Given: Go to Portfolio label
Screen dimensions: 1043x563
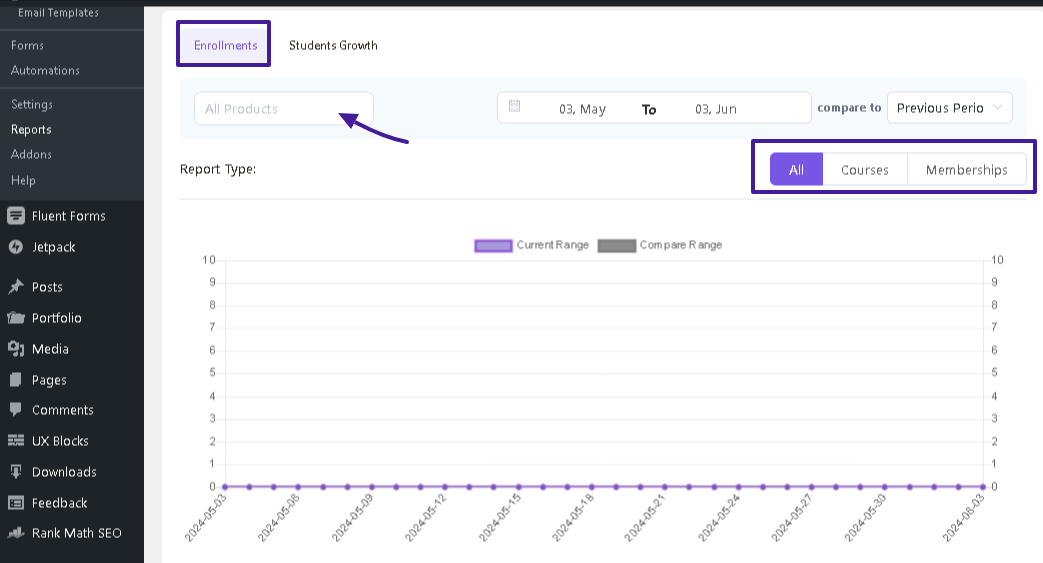Looking at the screenshot, I should click(57, 317).
